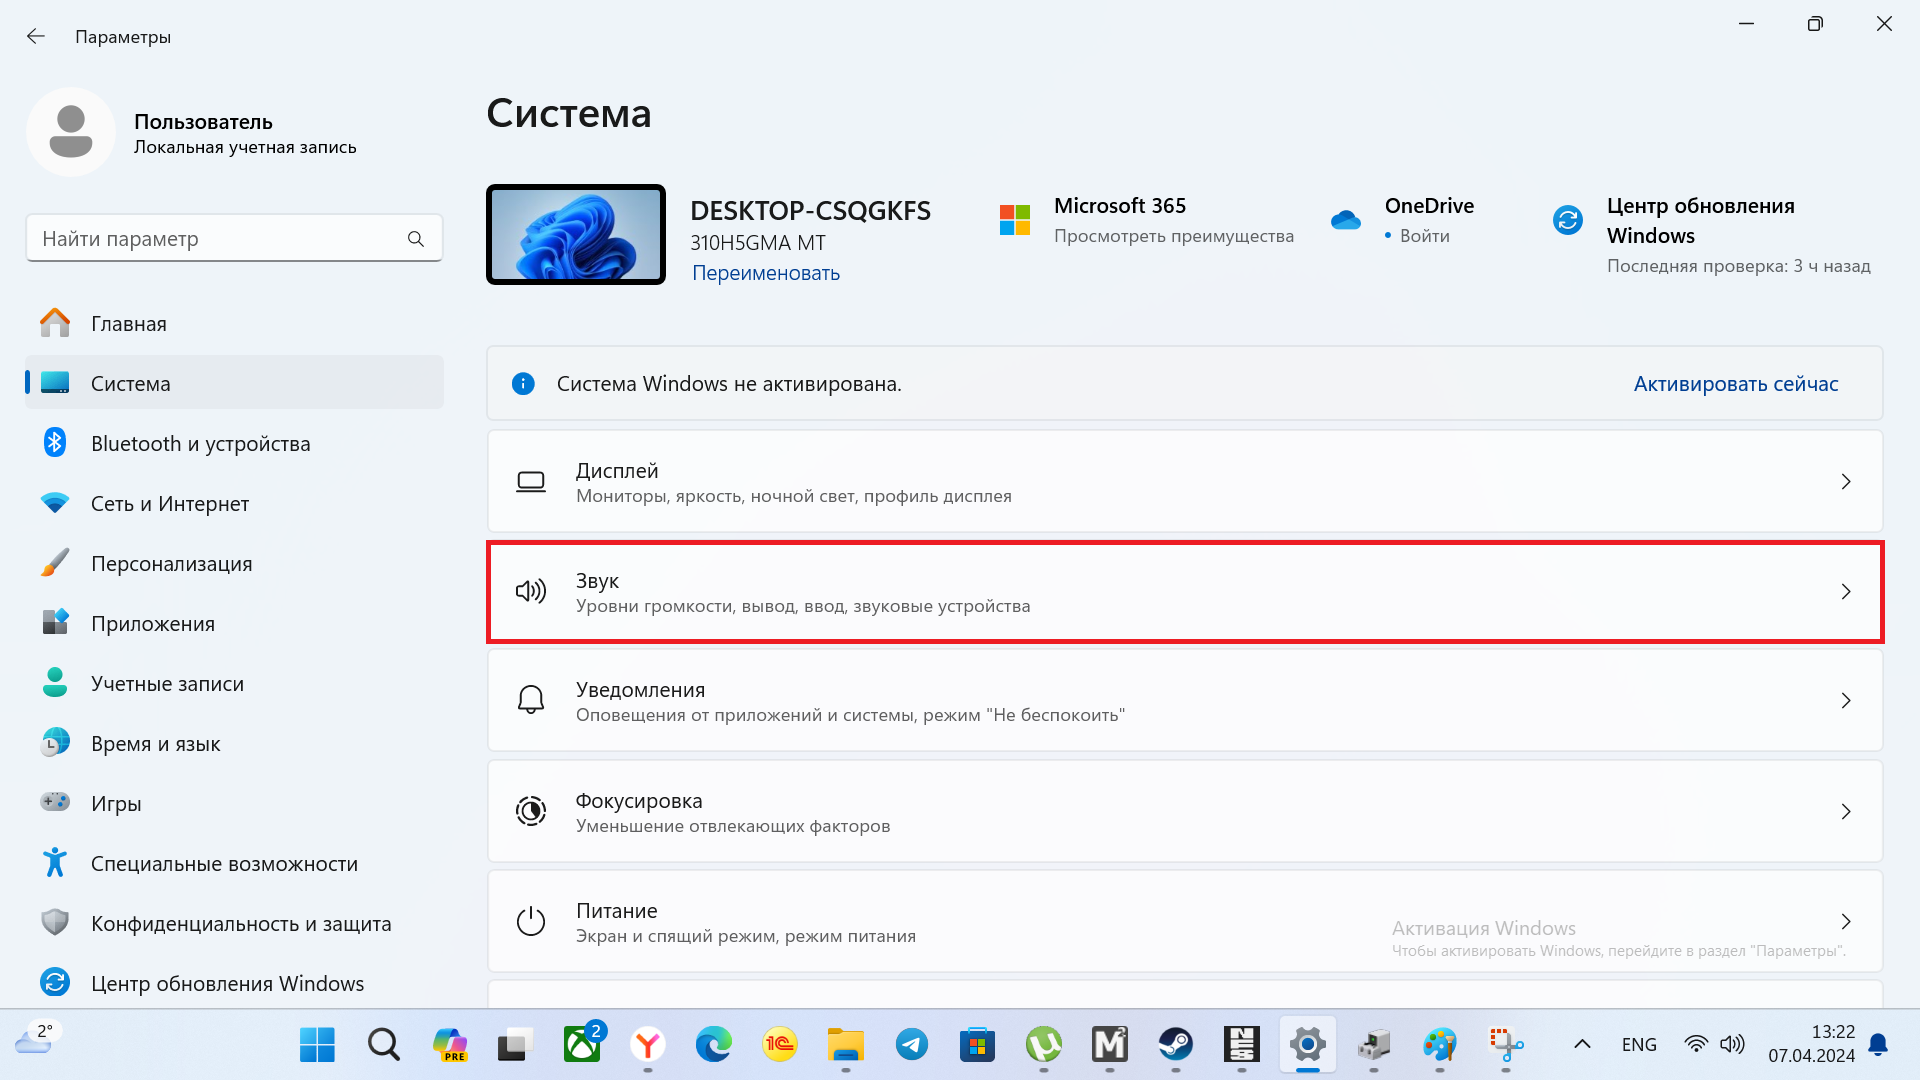This screenshot has width=1920, height=1080.
Task: Open Steam from the taskbar
Action: pos(1175,1045)
